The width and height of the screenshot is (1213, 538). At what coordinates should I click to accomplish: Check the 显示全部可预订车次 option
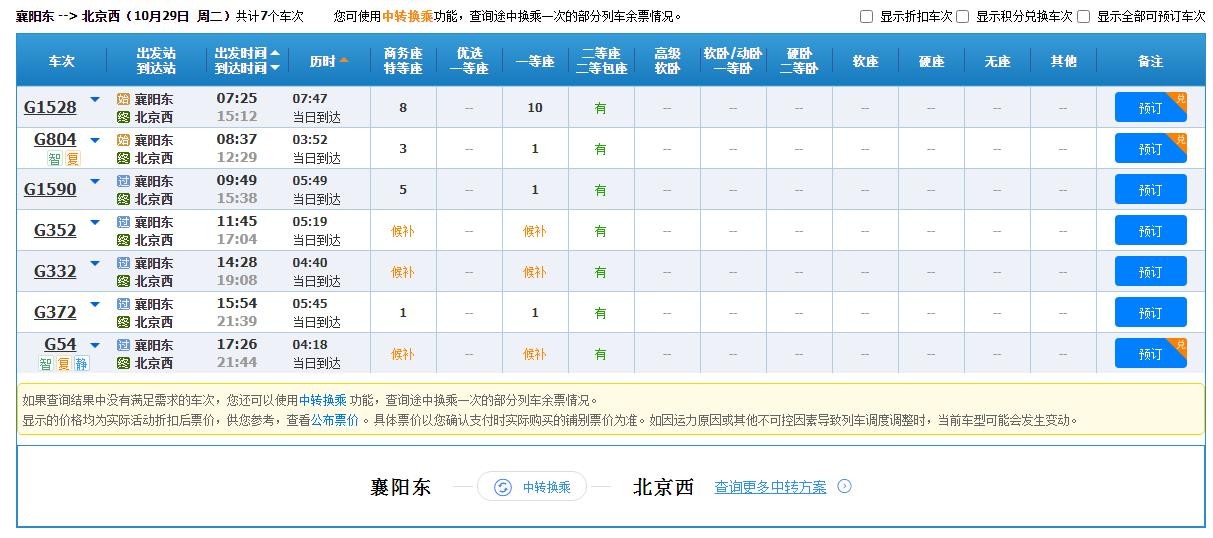click(x=1083, y=17)
